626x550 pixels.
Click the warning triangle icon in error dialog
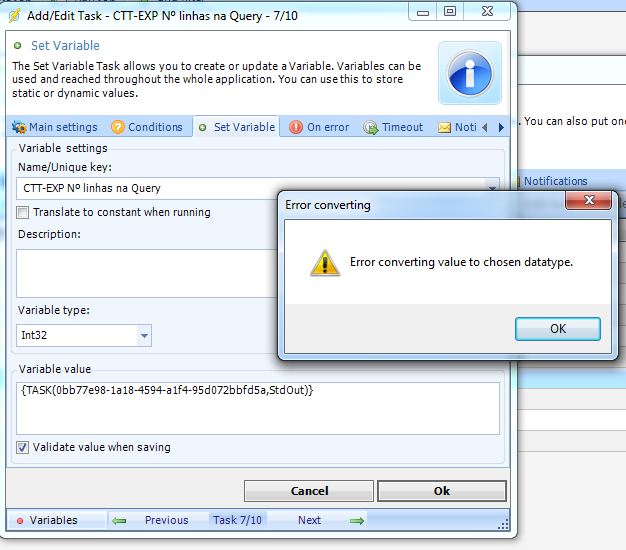coord(324,263)
